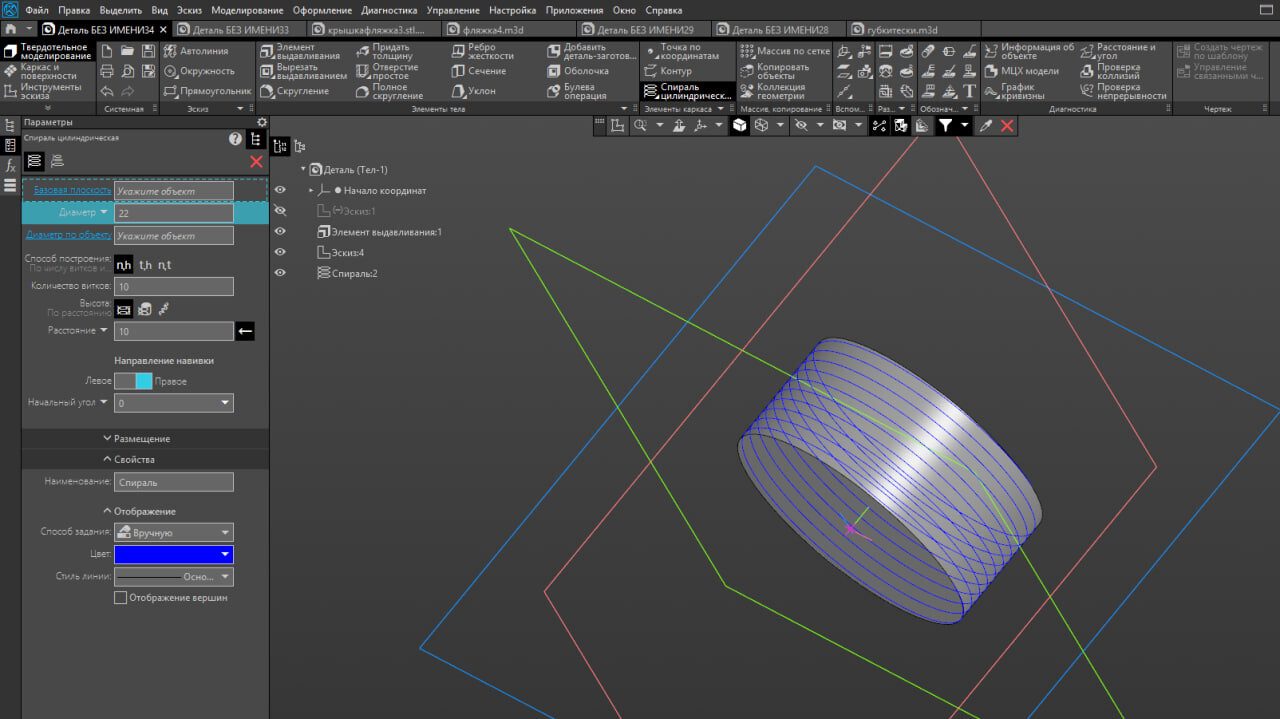Click the Базовая плоскость link
This screenshot has height=719, width=1280.
(72, 190)
